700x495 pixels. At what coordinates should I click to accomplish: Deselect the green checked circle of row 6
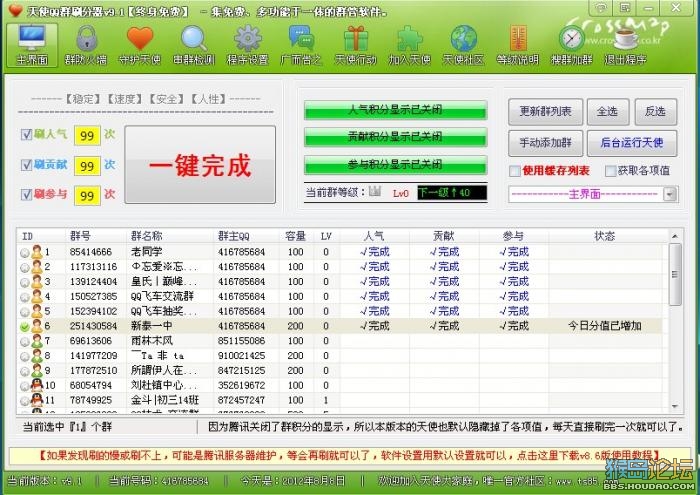coord(25,327)
